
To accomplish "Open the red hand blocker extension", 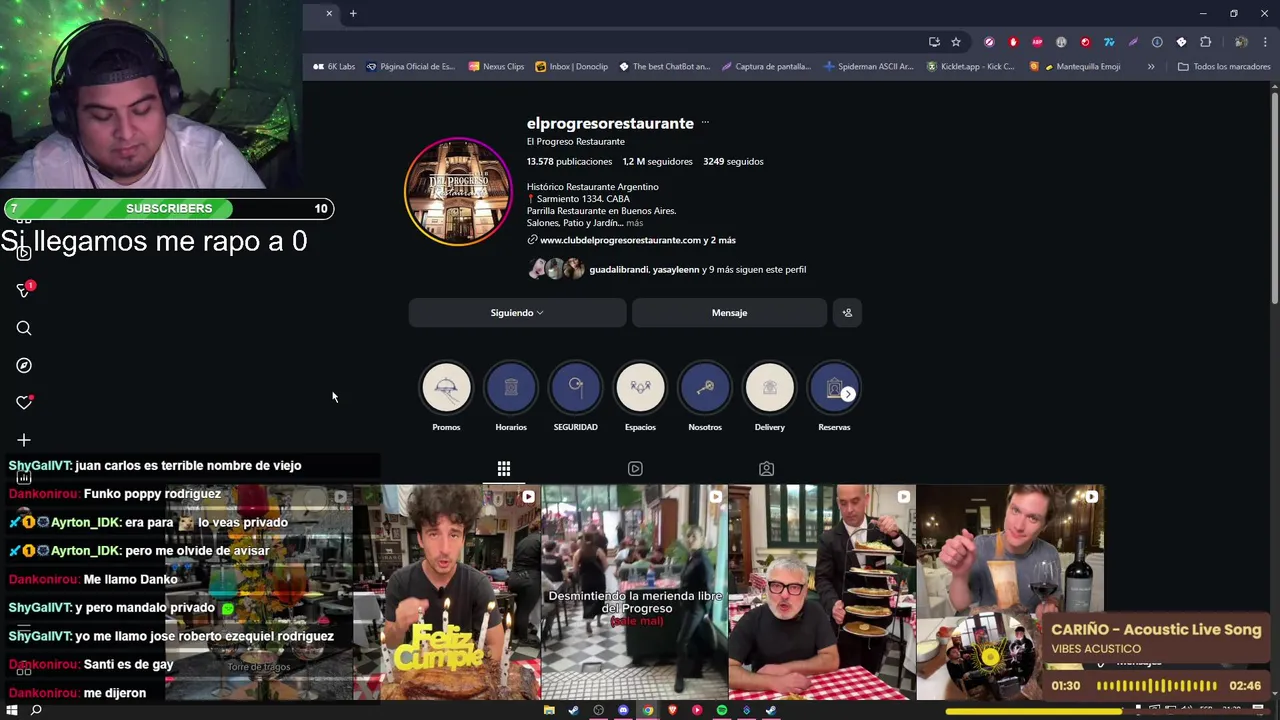I will (x=1013, y=42).
